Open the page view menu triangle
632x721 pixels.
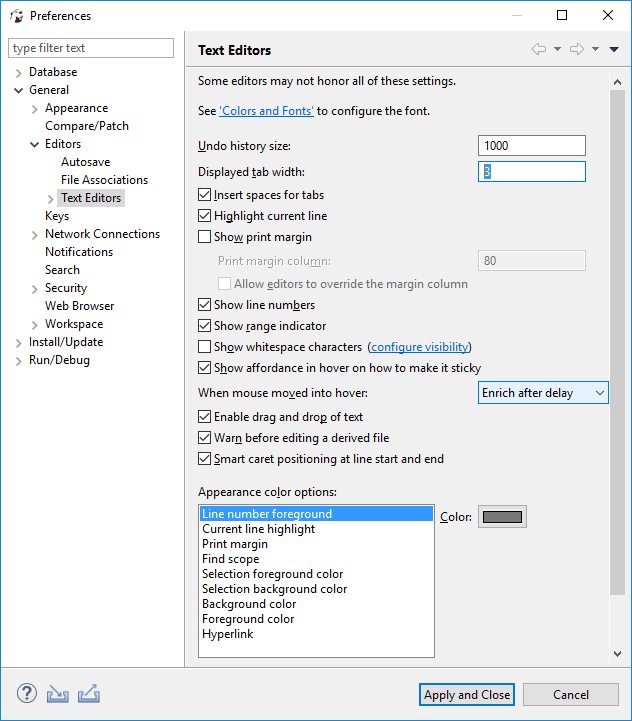click(x=614, y=49)
